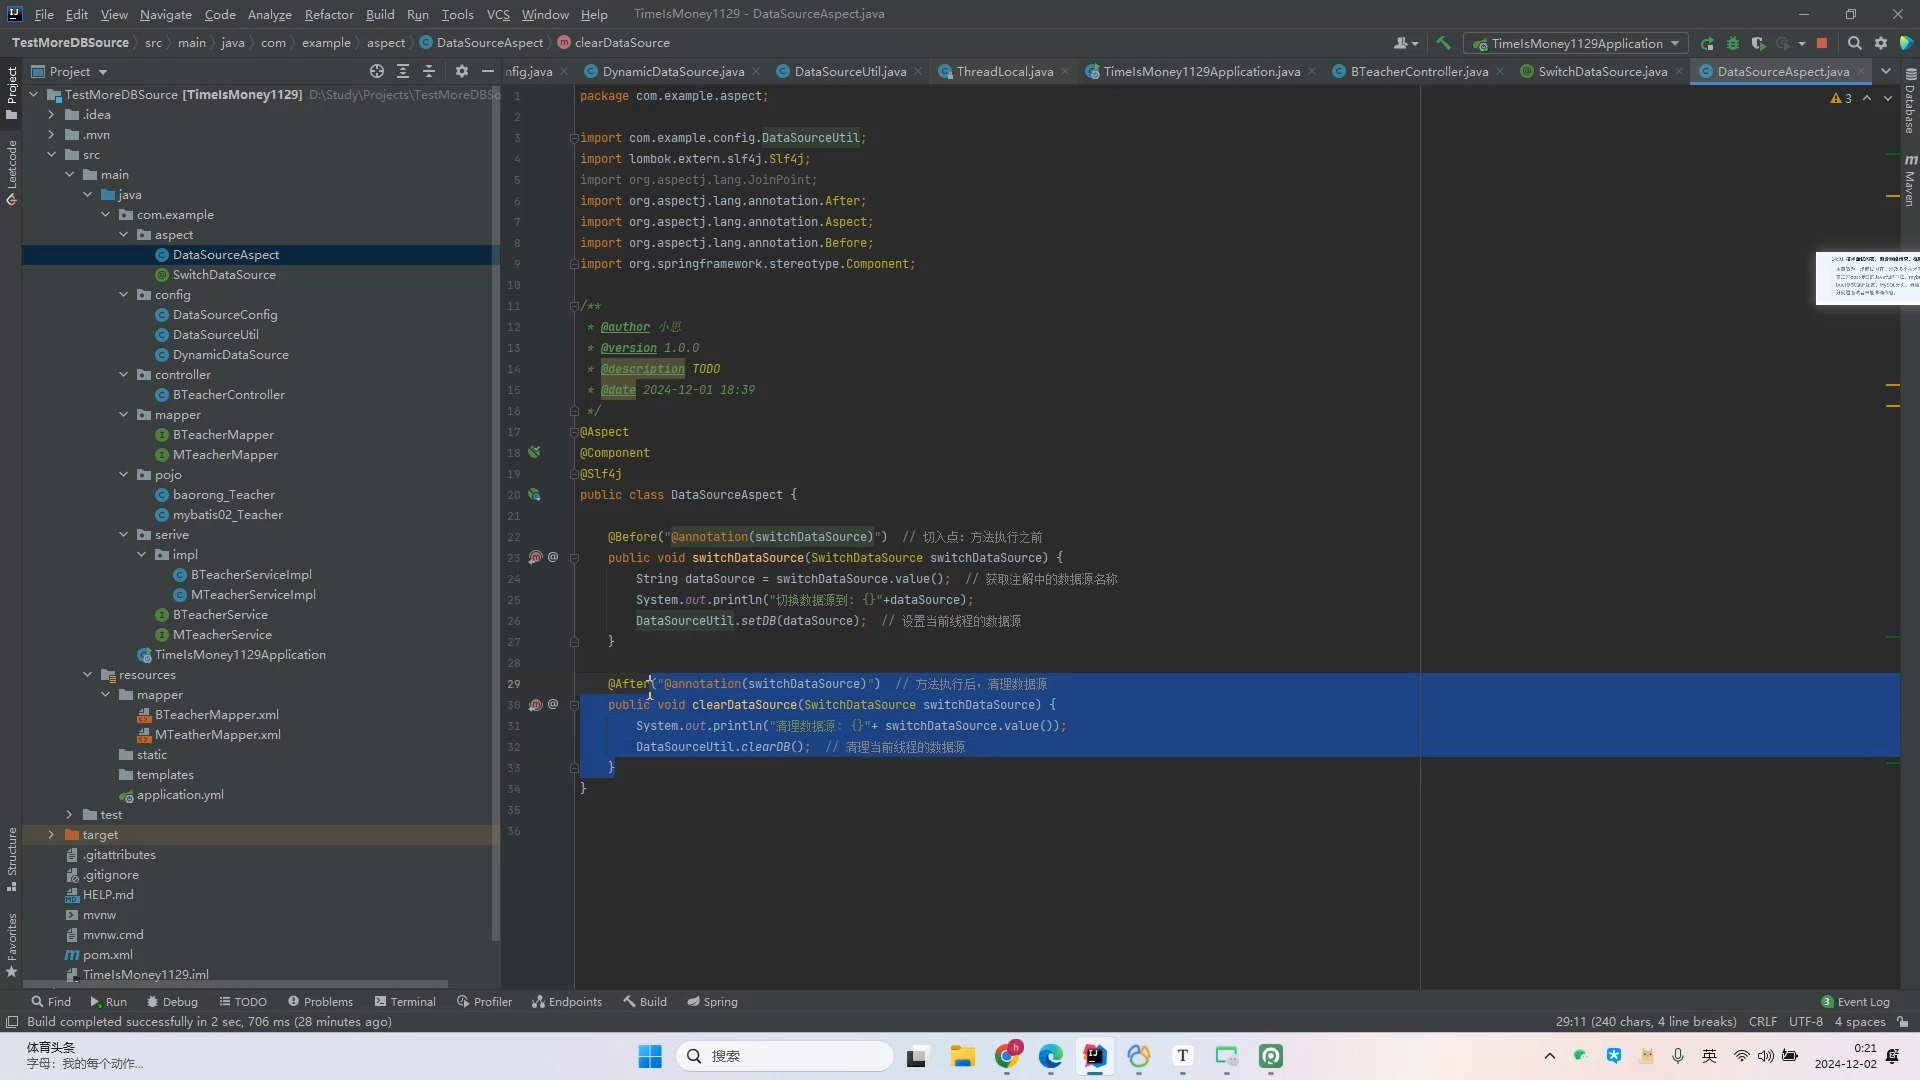Toggle the Database panel on the right

(x=1910, y=100)
